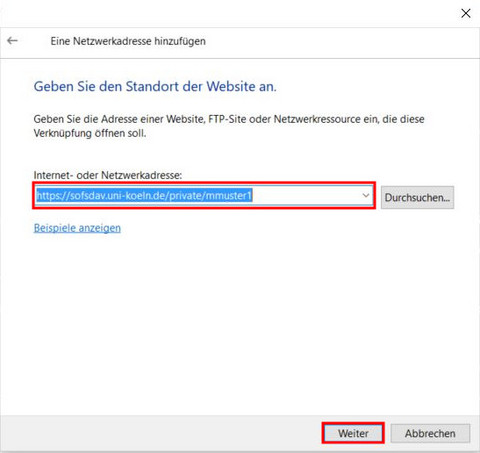Viewport: 480px width, 453px height.
Task: Go back using the left arrow icon
Action: pos(12,41)
